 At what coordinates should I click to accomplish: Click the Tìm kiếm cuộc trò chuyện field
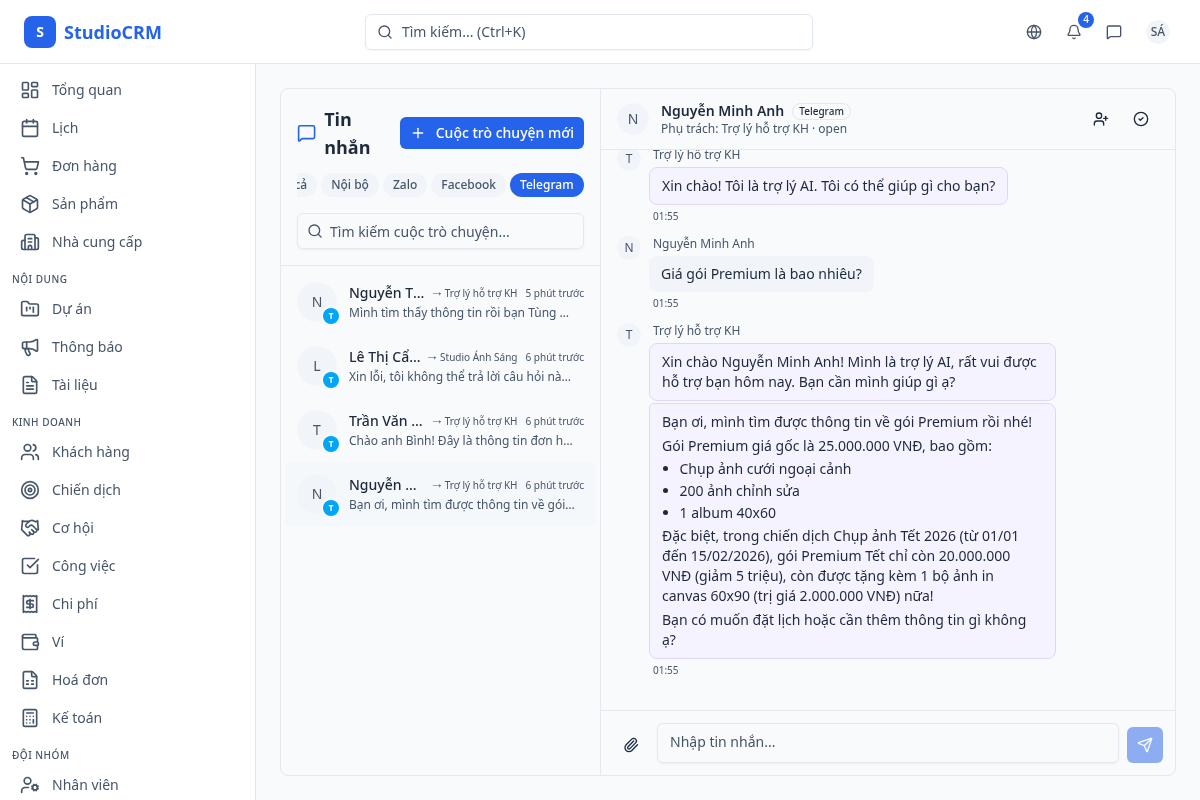pyautogui.click(x=440, y=231)
